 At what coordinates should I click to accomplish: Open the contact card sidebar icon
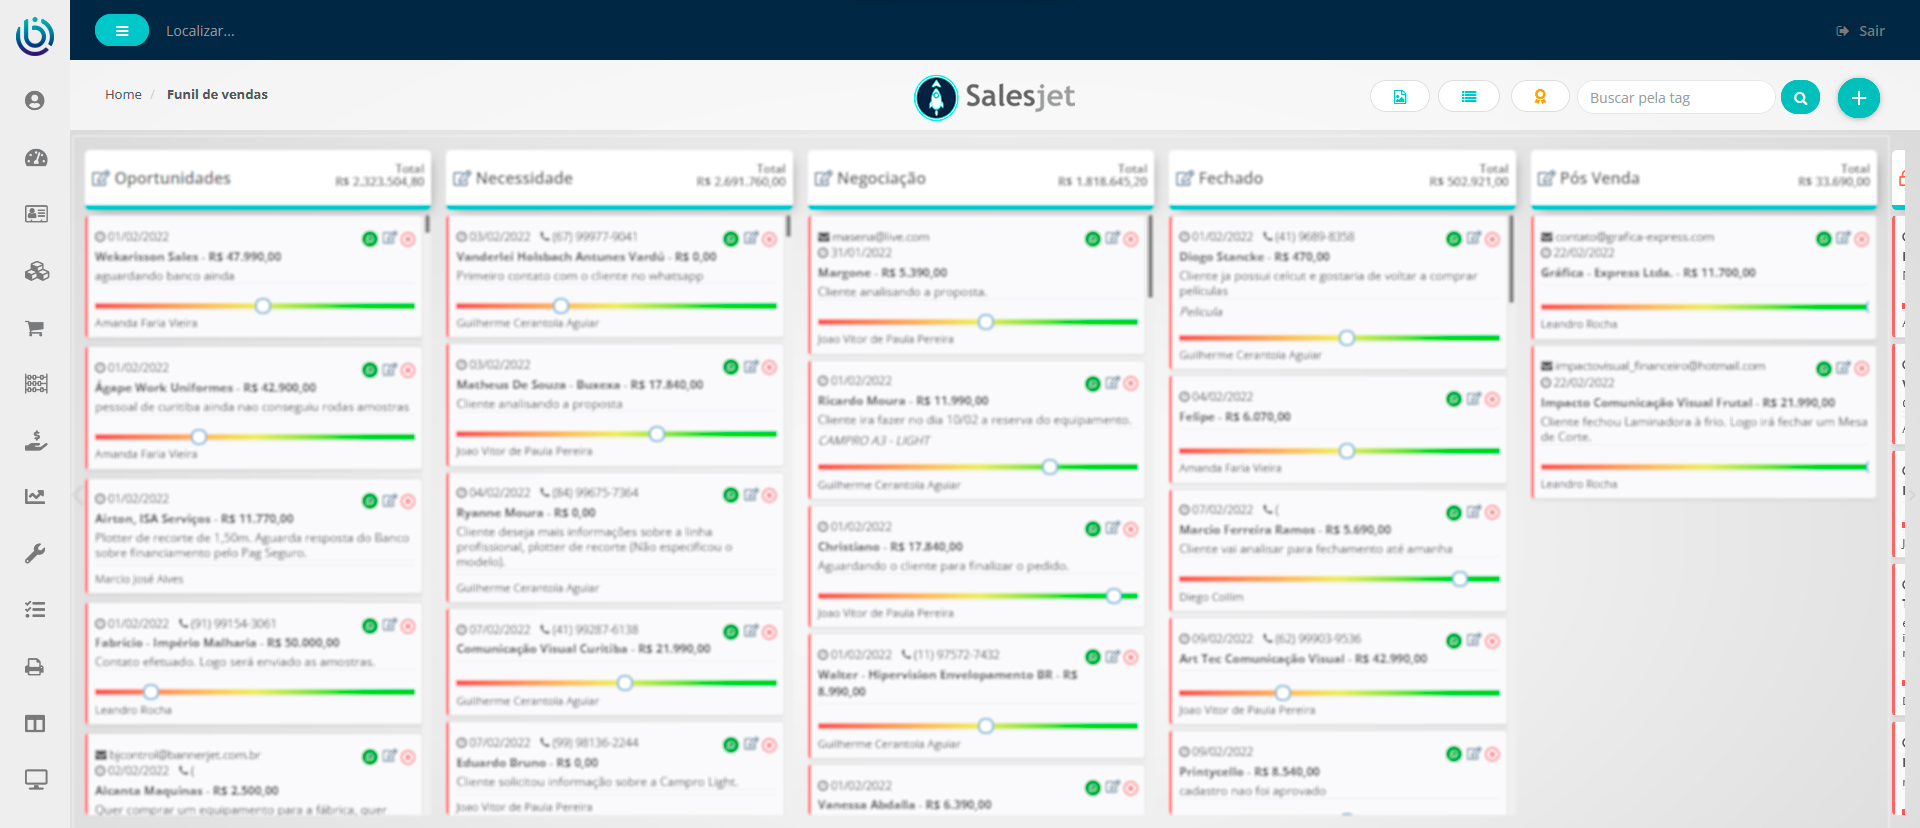tap(36, 214)
